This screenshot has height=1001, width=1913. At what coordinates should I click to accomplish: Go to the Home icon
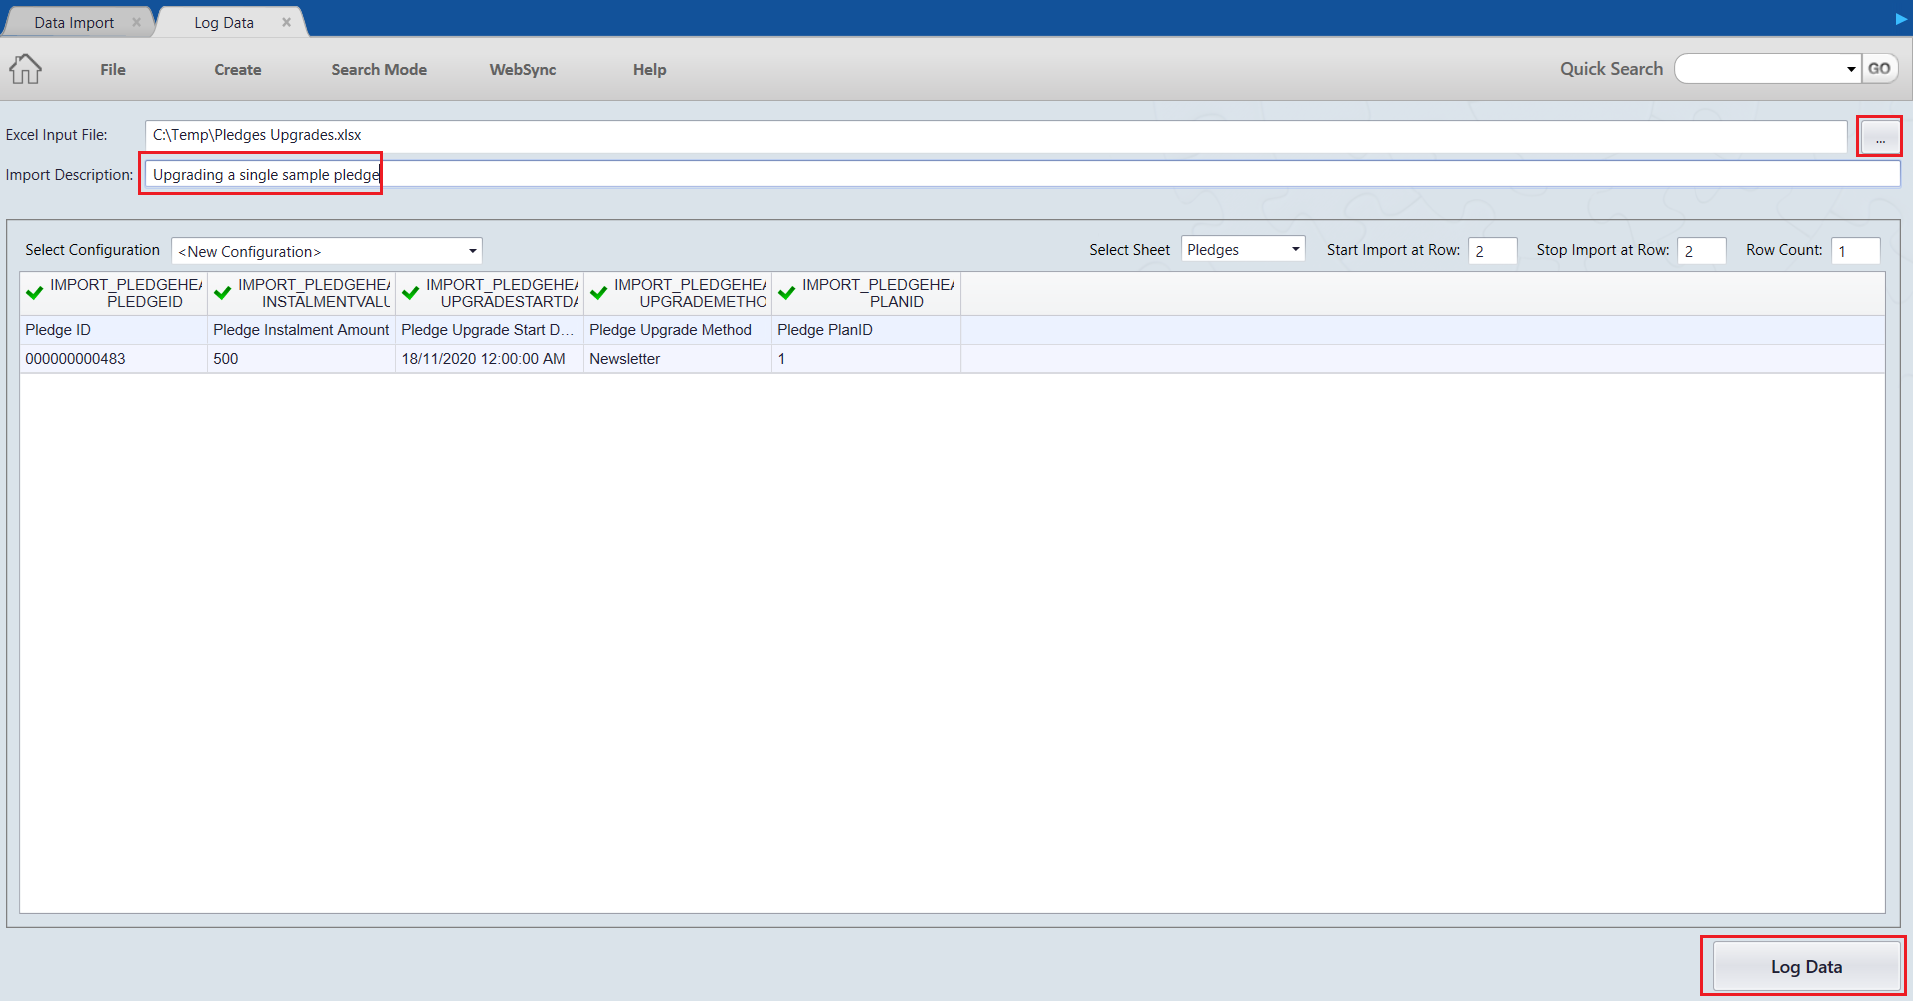click(26, 69)
